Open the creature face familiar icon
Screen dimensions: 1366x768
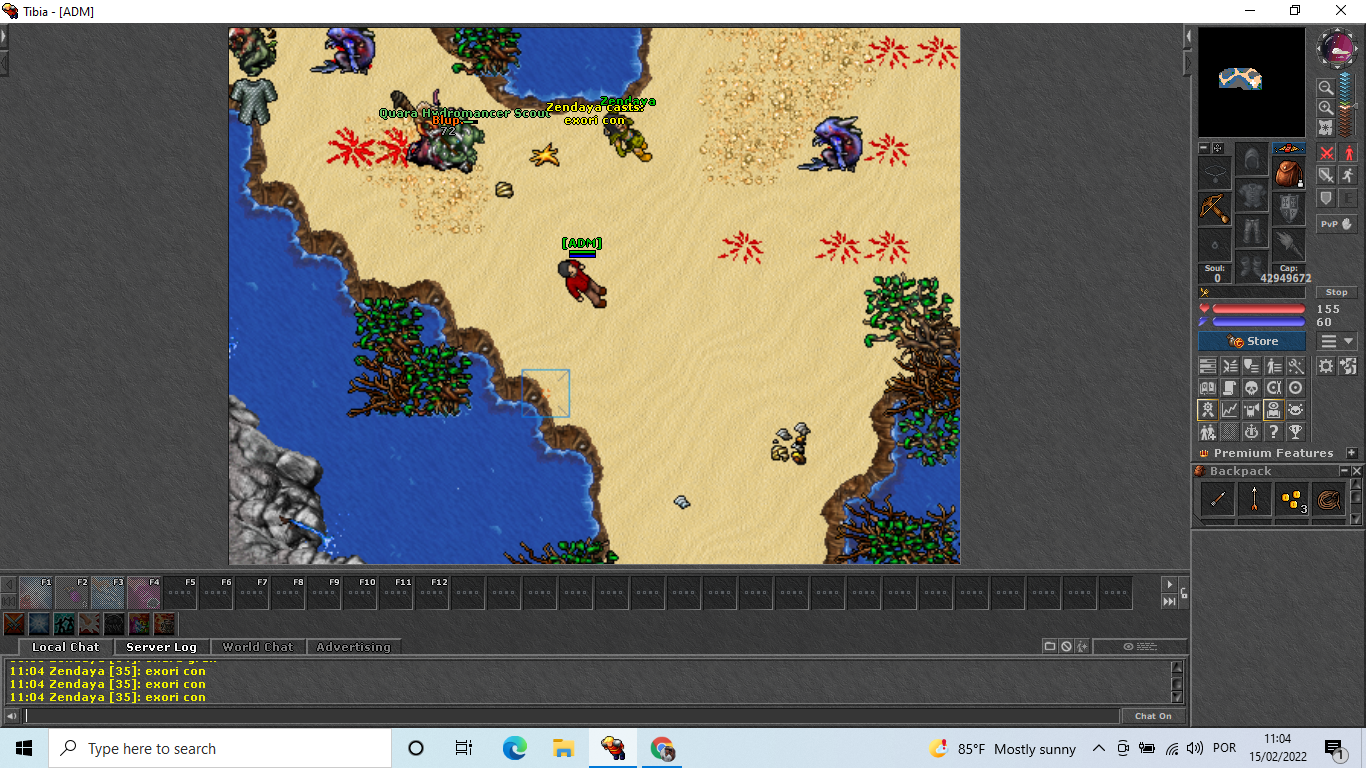coord(1296,410)
